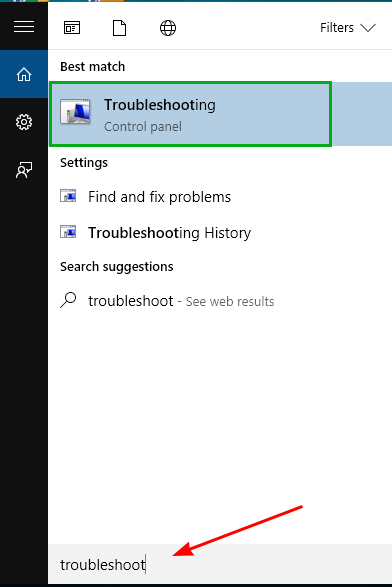The image size is (392, 587).
Task: Filter results by Apps icon
Action: tap(72, 28)
